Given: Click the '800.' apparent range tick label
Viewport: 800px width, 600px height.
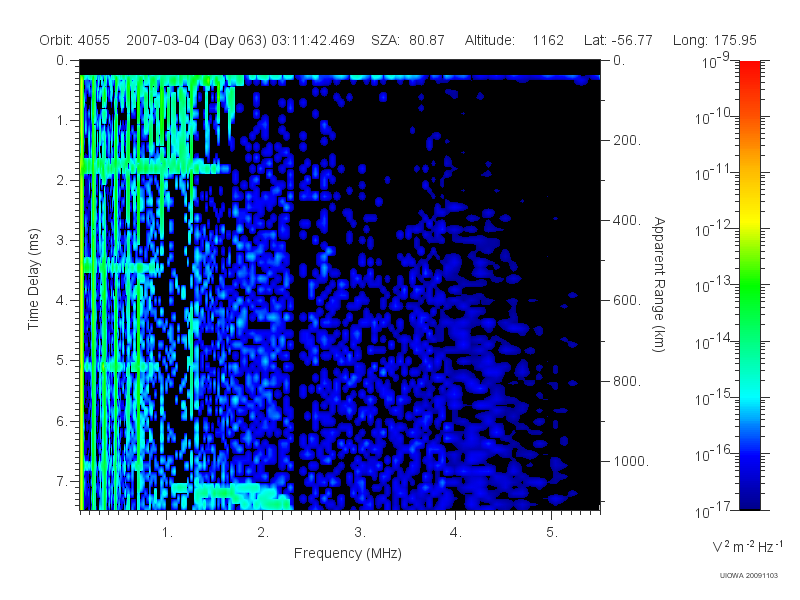Looking at the screenshot, I should point(627,381).
